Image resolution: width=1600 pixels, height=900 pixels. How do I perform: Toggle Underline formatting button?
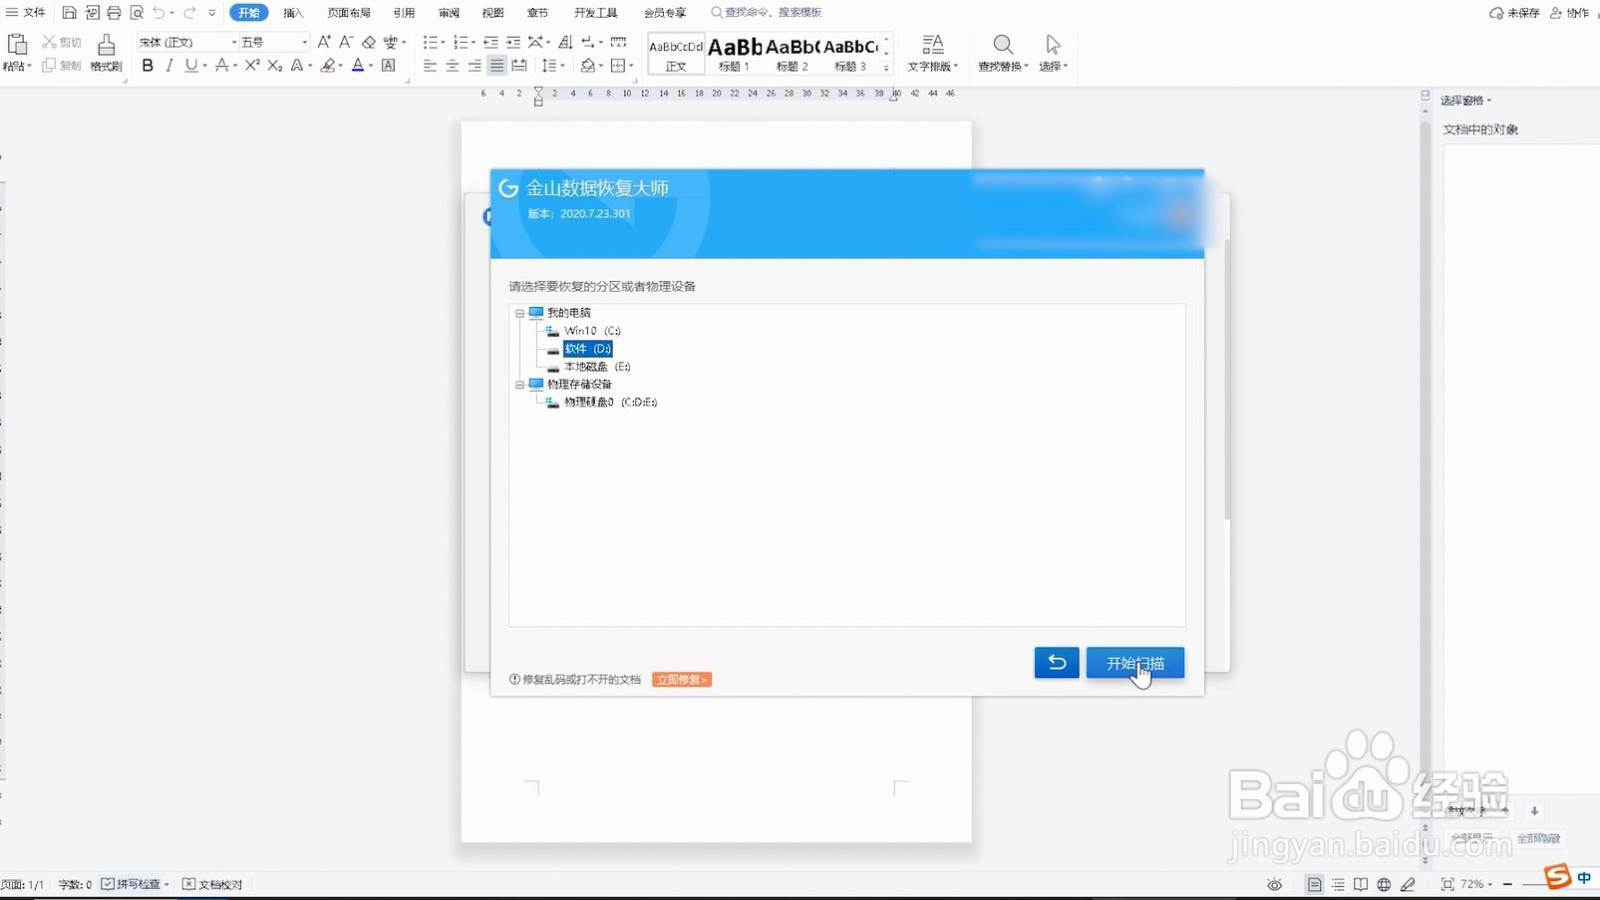(x=190, y=65)
